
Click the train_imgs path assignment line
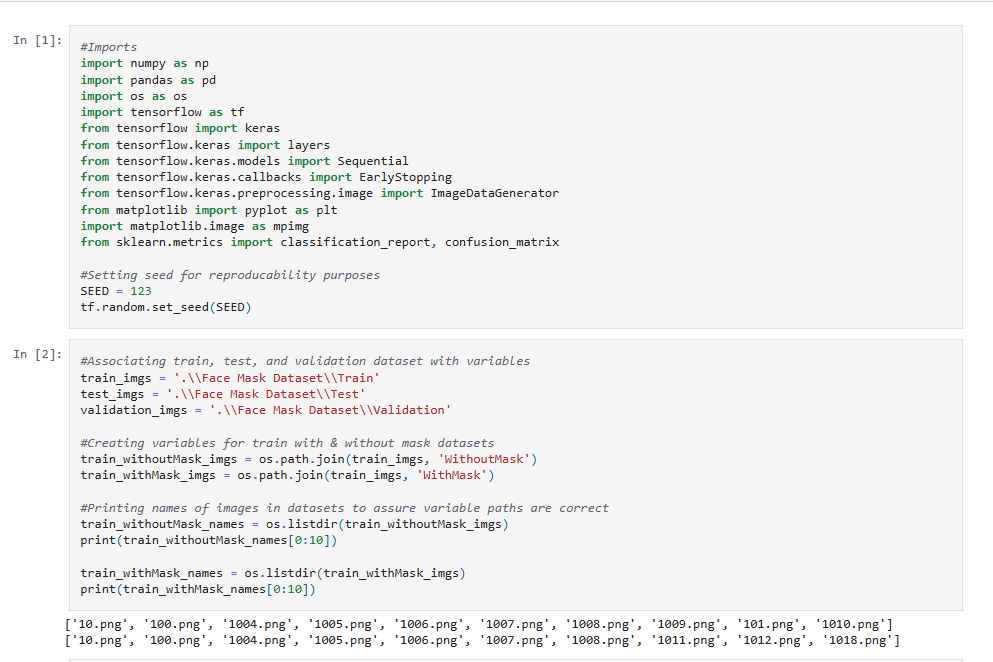[230, 377]
